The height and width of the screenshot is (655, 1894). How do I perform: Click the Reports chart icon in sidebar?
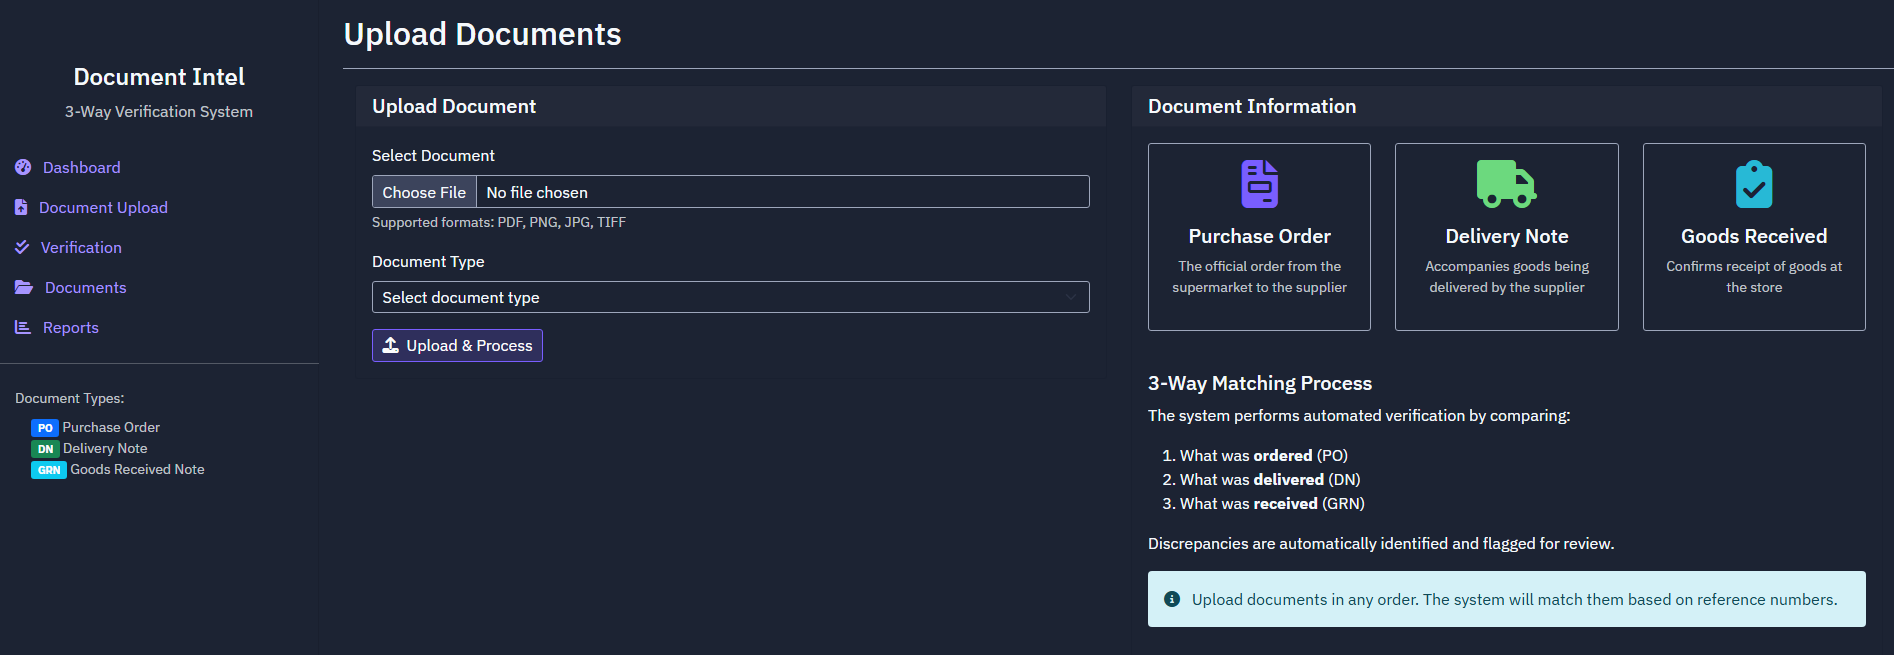click(23, 327)
